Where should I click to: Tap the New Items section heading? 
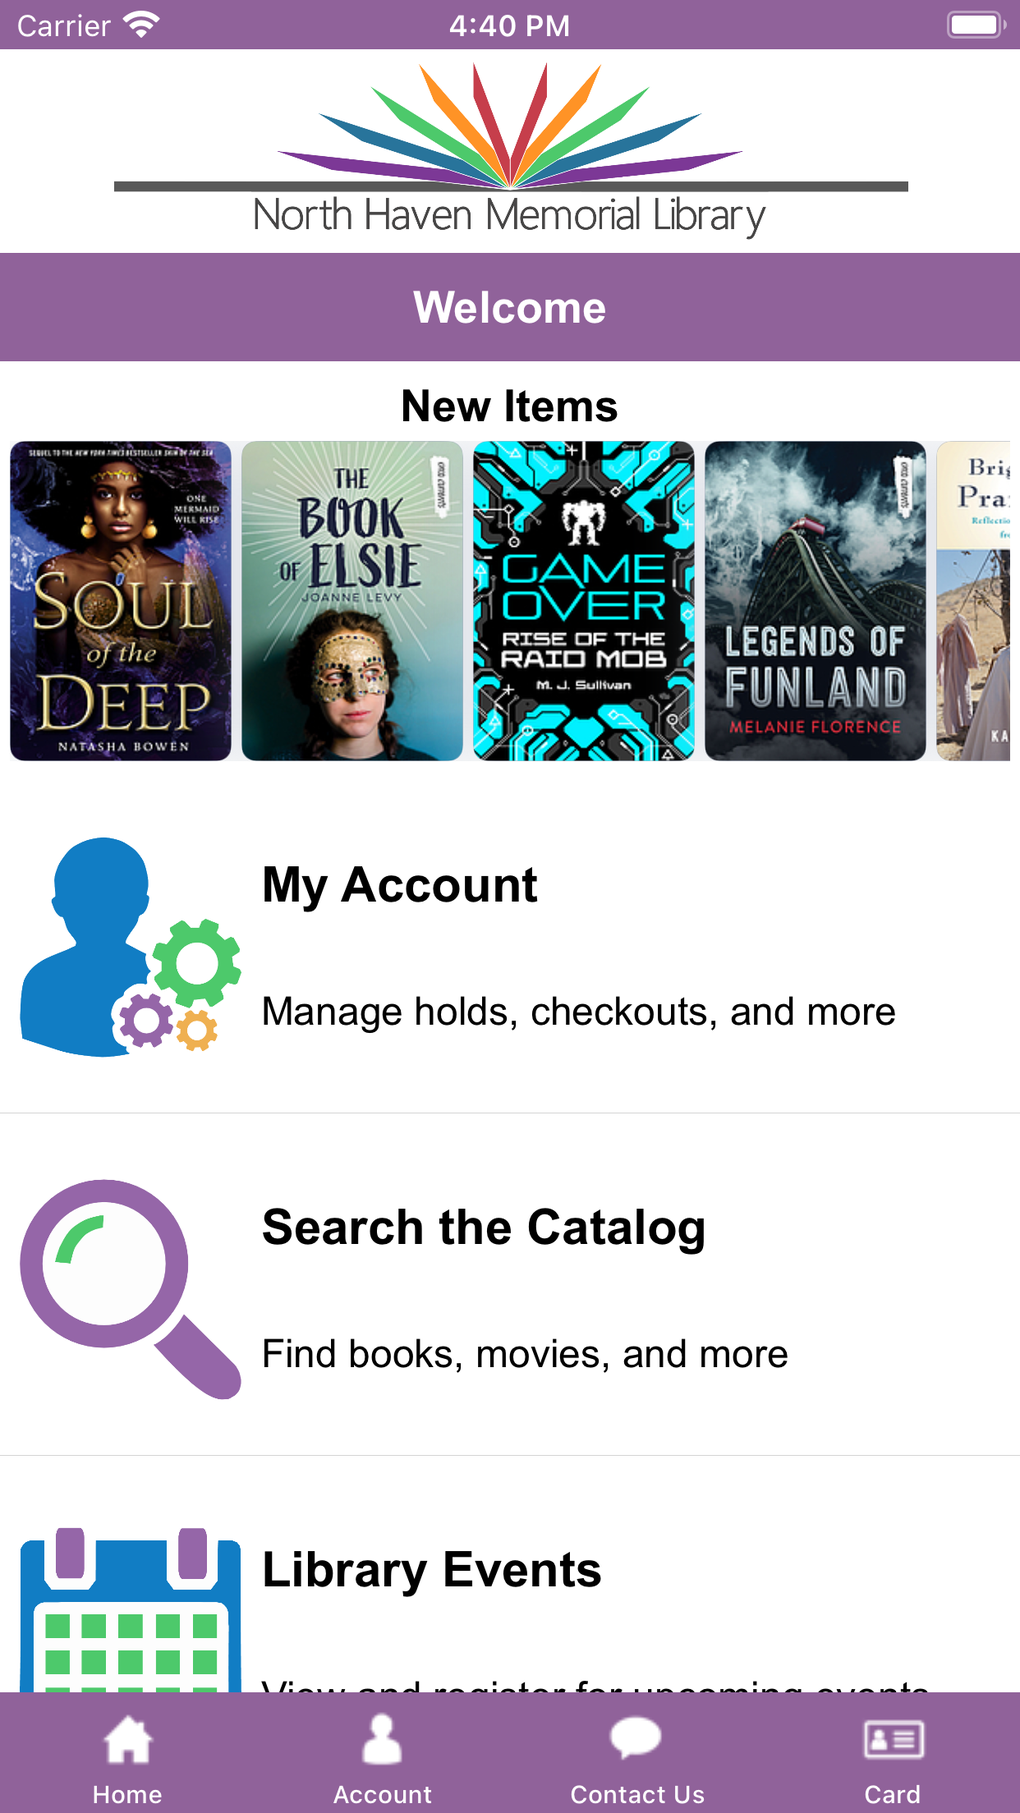click(510, 406)
